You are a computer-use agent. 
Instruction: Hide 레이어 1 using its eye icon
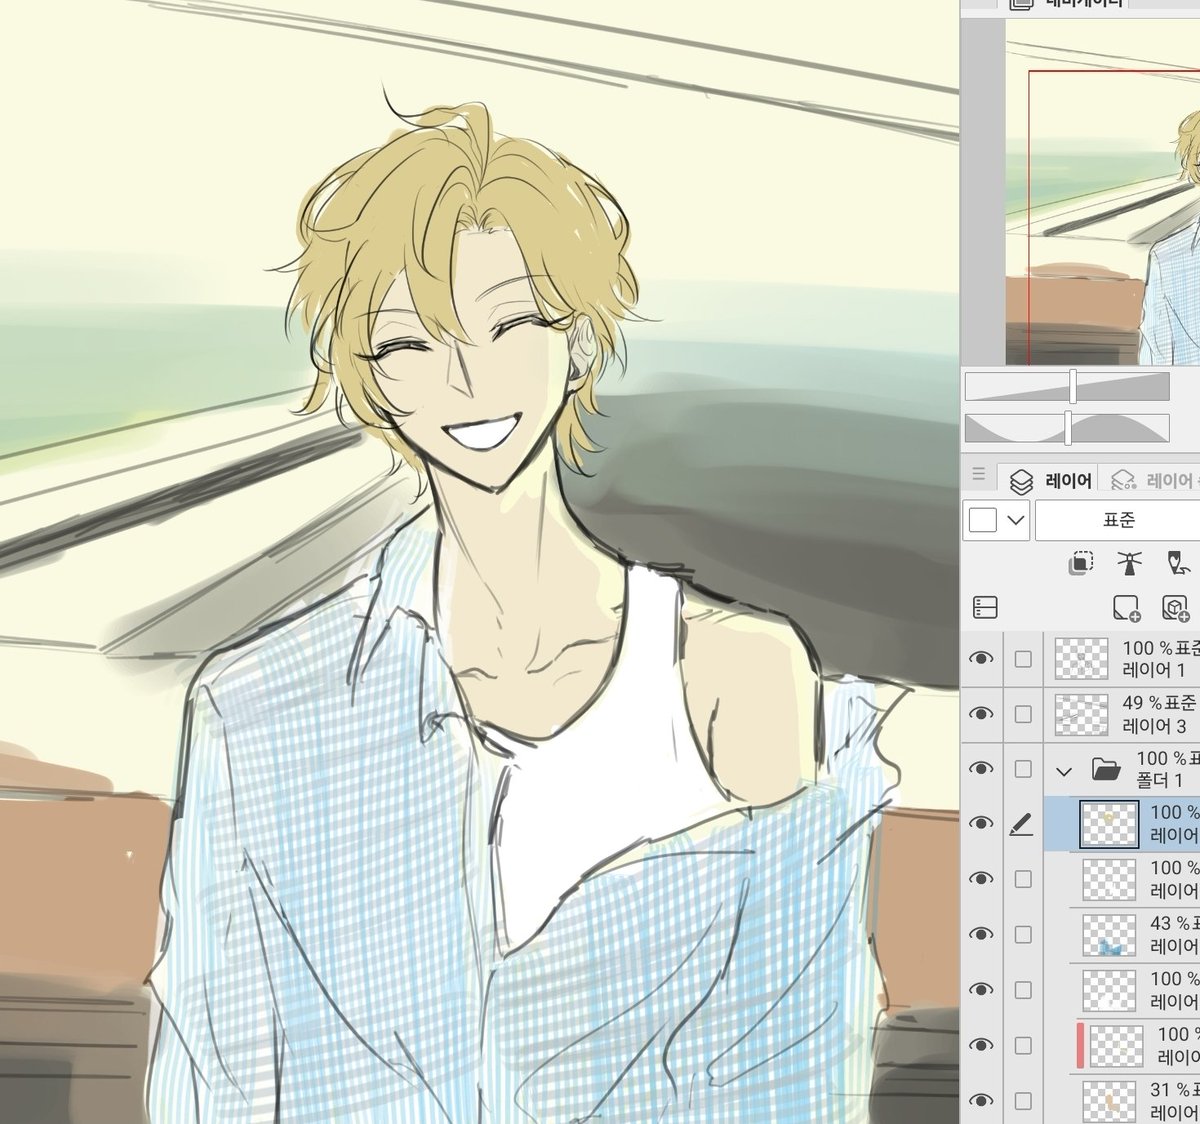coord(982,658)
